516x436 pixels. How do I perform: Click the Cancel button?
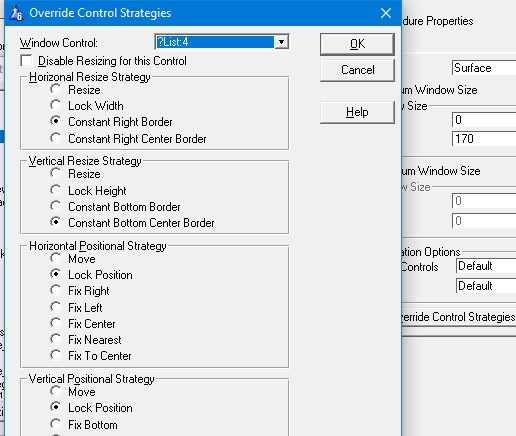tap(357, 70)
